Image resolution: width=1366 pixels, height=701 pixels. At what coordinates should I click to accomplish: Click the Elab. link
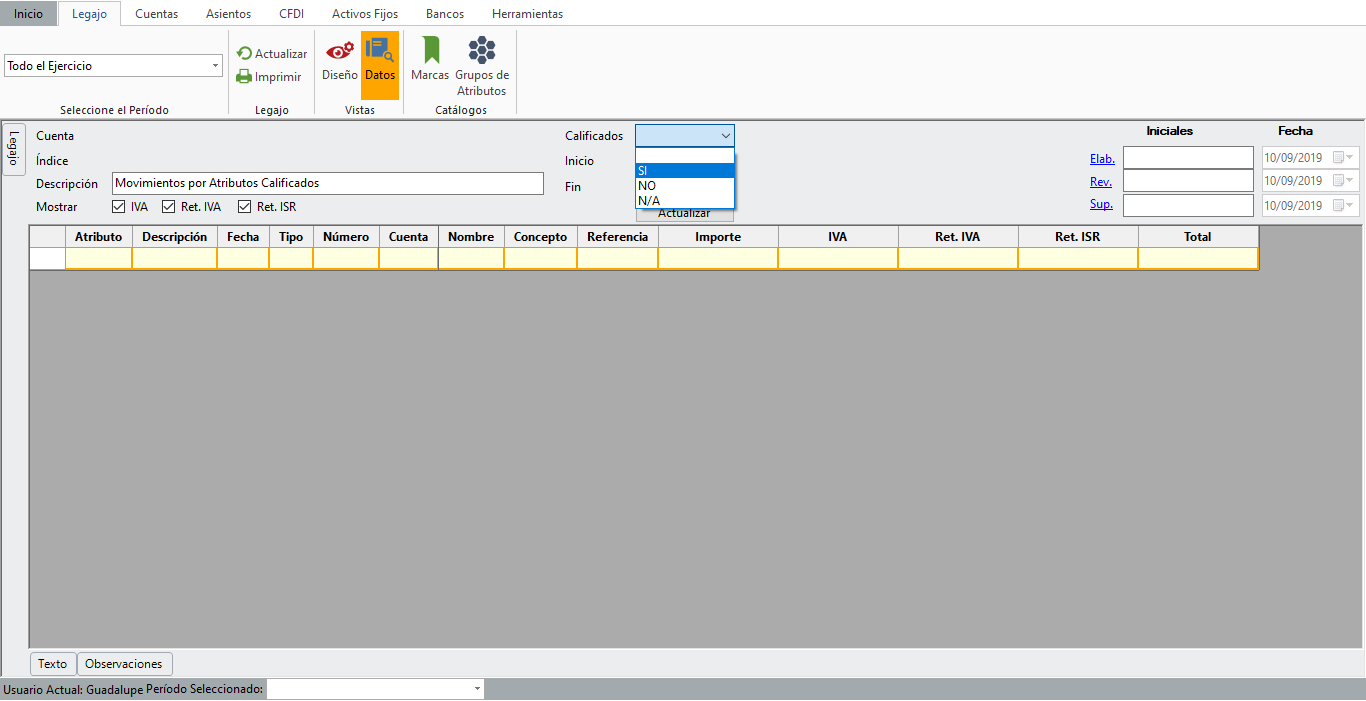[x=1102, y=159]
